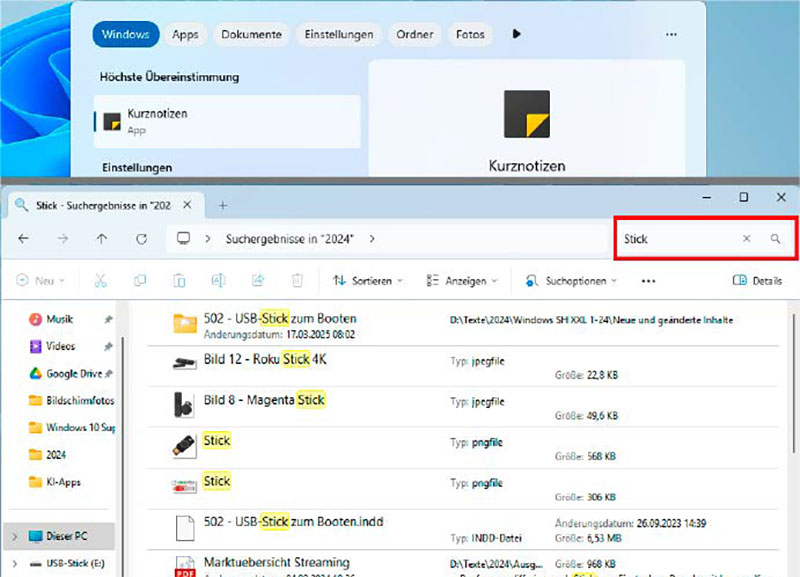
Task: Paste from clipboard using the paste icon
Action: [179, 280]
